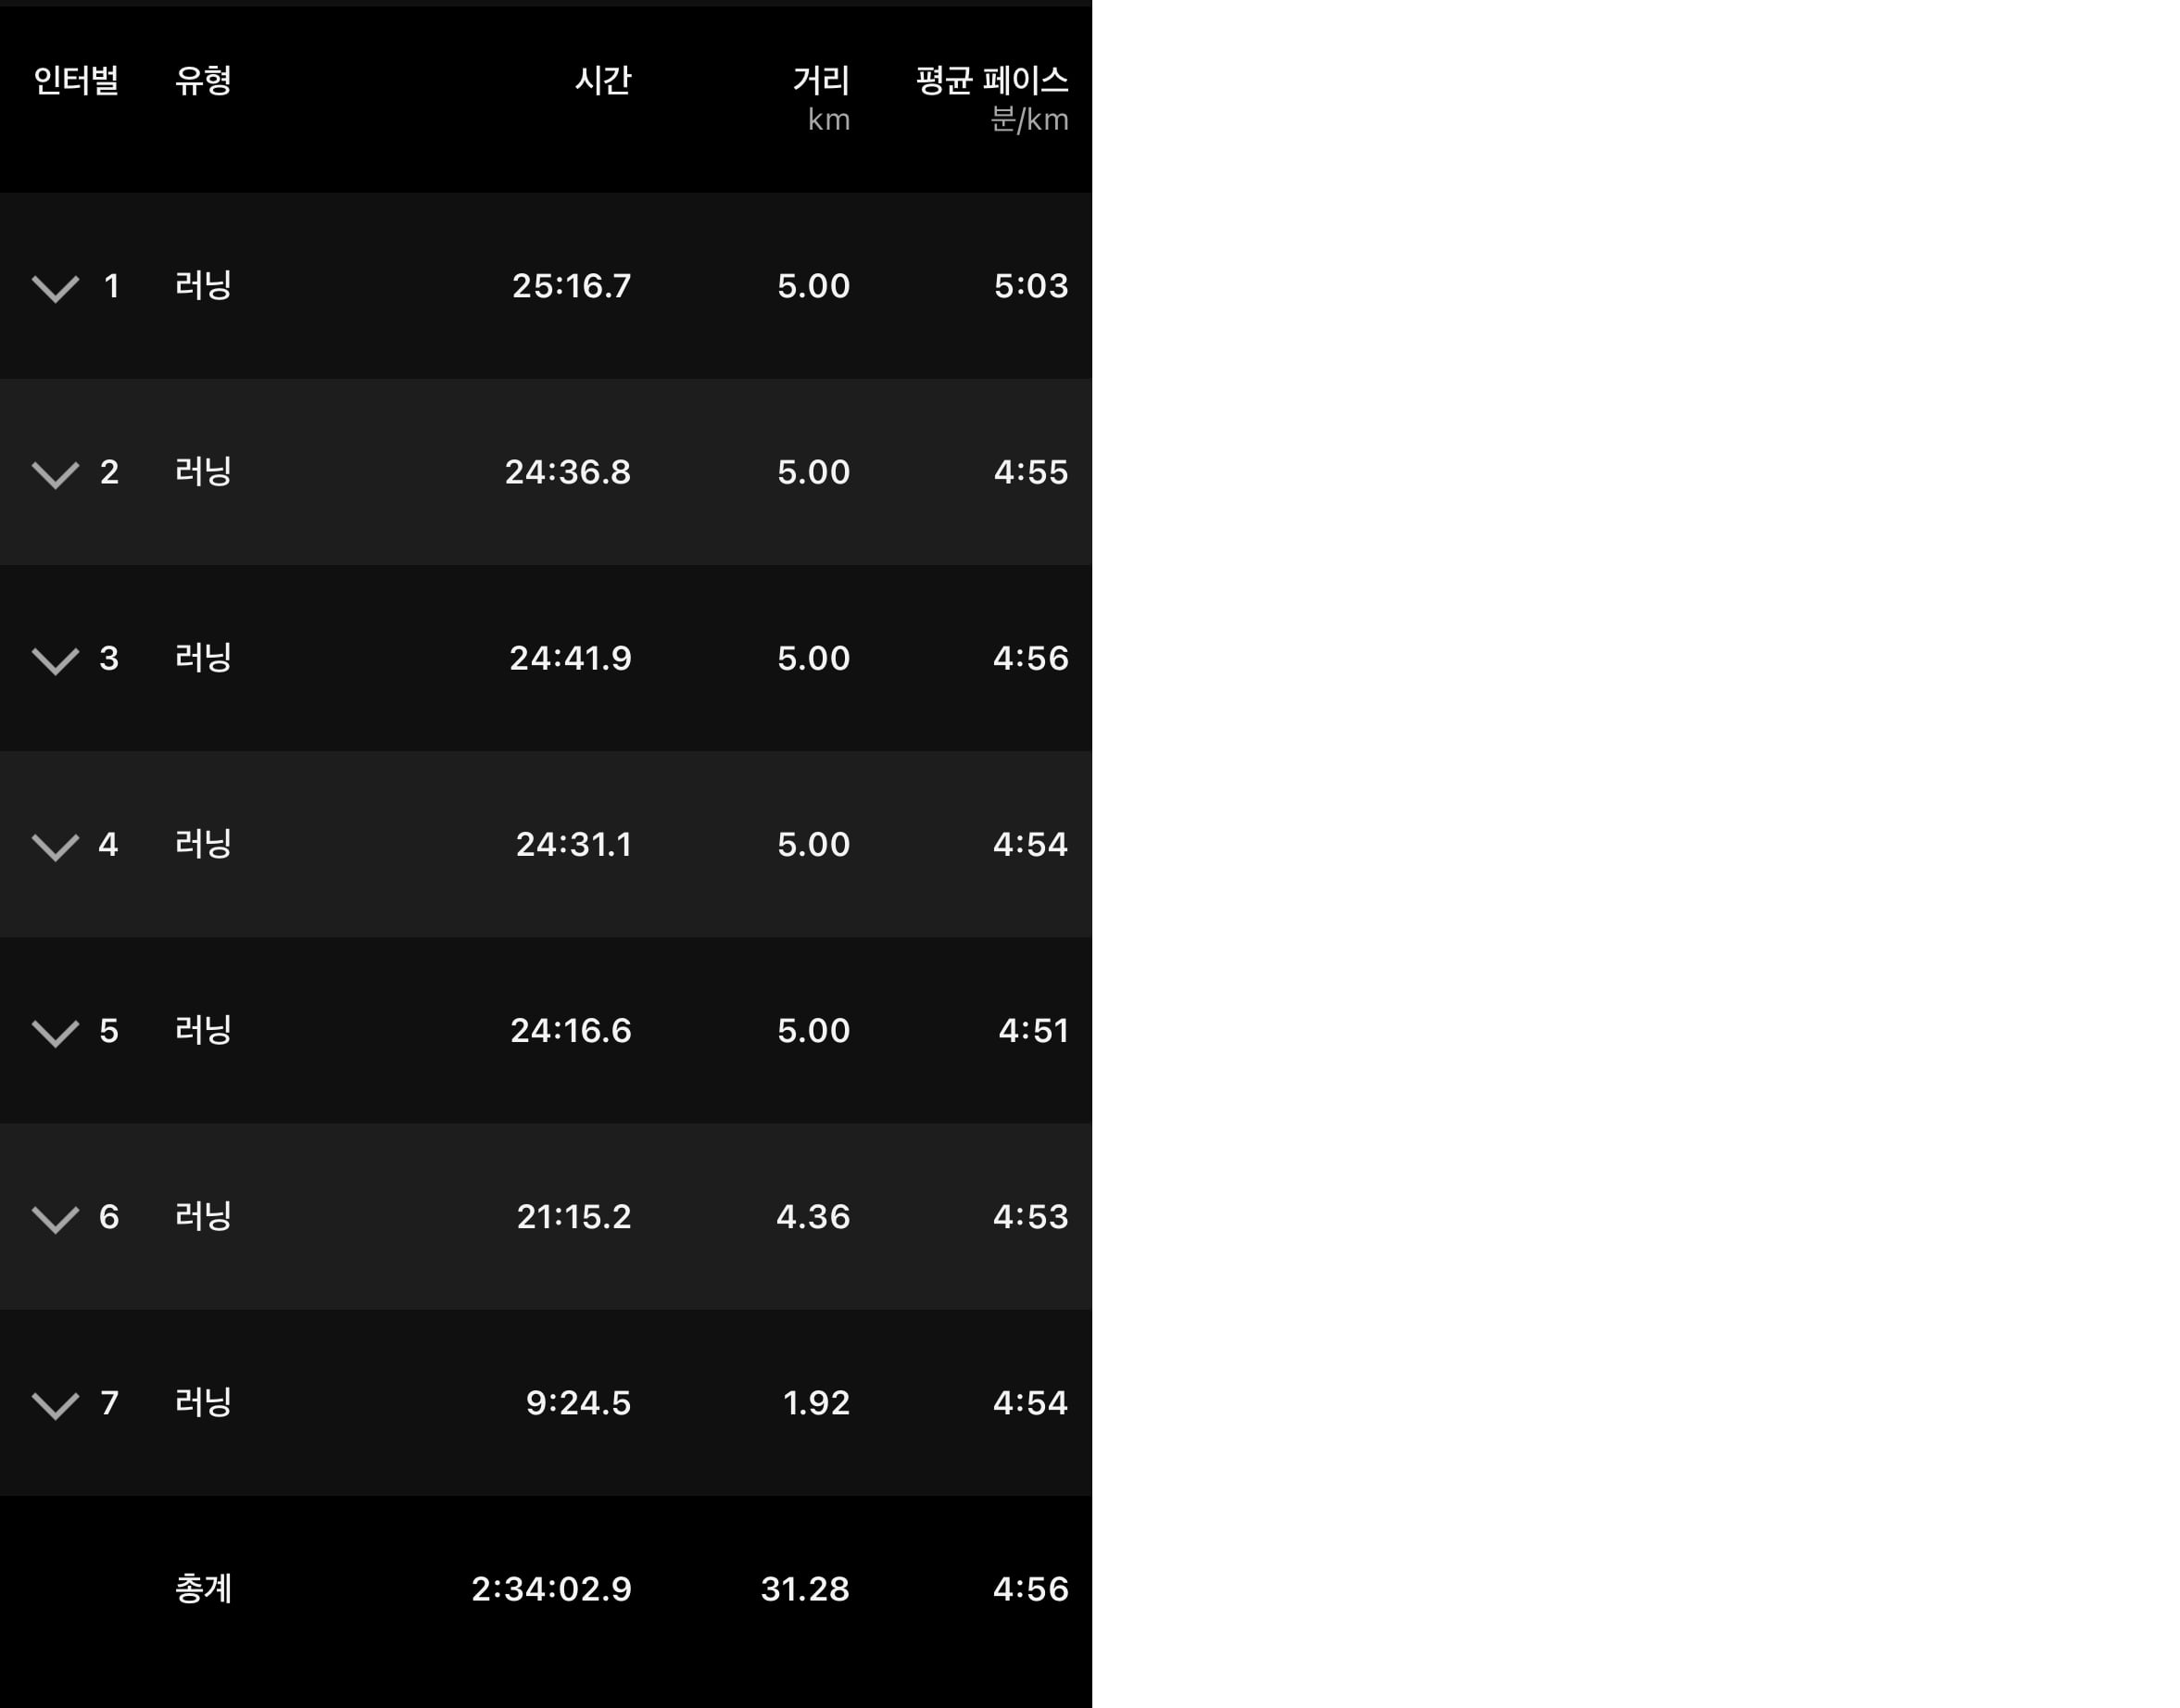The width and height of the screenshot is (2180, 1708).
Task: Select total distance 31.28
Action: point(805,1589)
